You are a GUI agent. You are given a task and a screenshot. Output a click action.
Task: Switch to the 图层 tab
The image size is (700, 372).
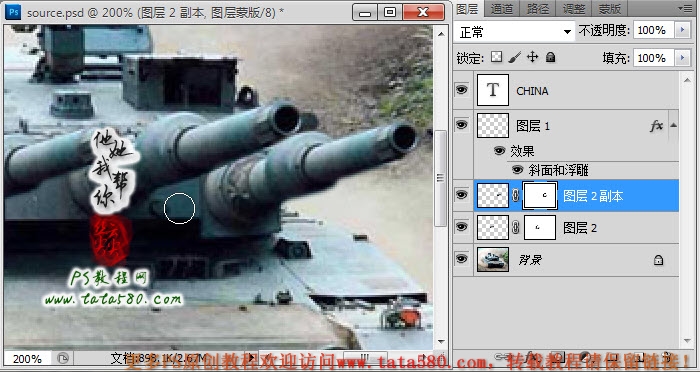click(467, 8)
